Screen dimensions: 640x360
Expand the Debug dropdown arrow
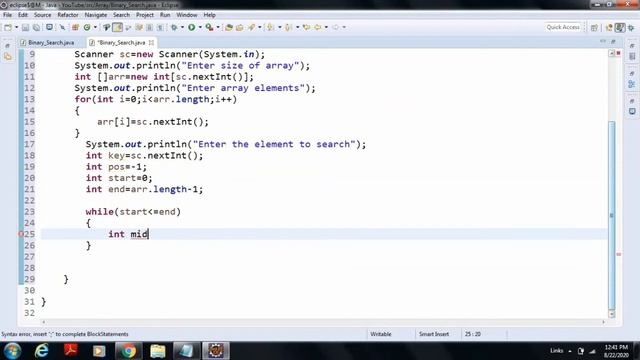(182, 27)
